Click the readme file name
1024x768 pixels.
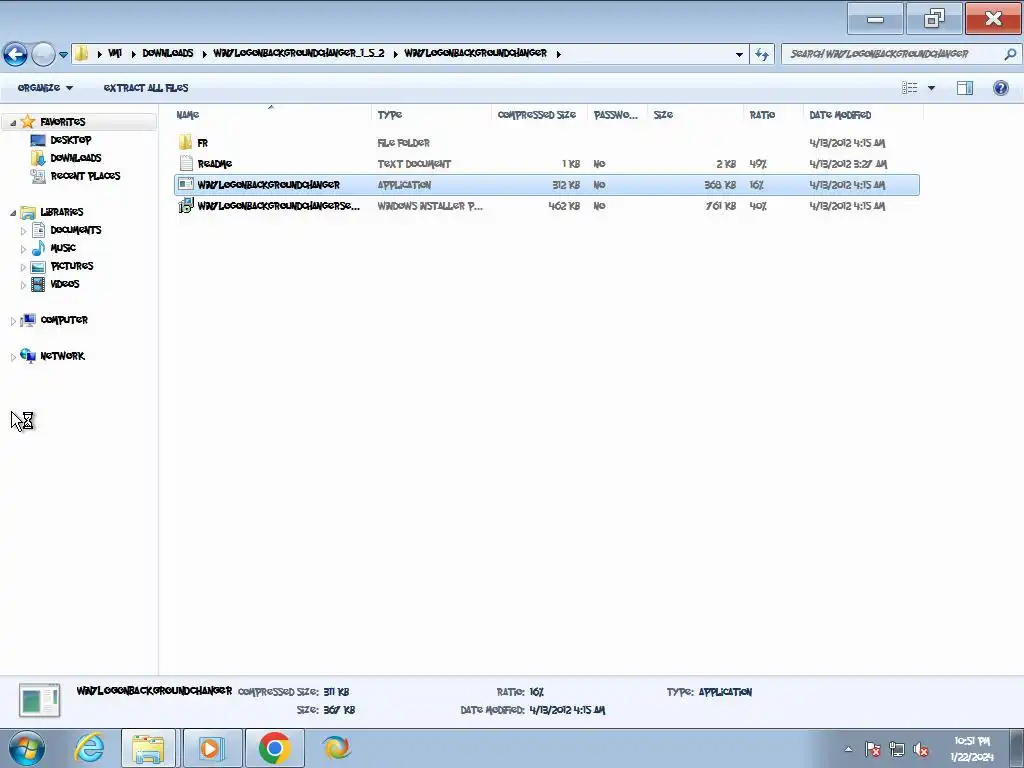pos(215,164)
